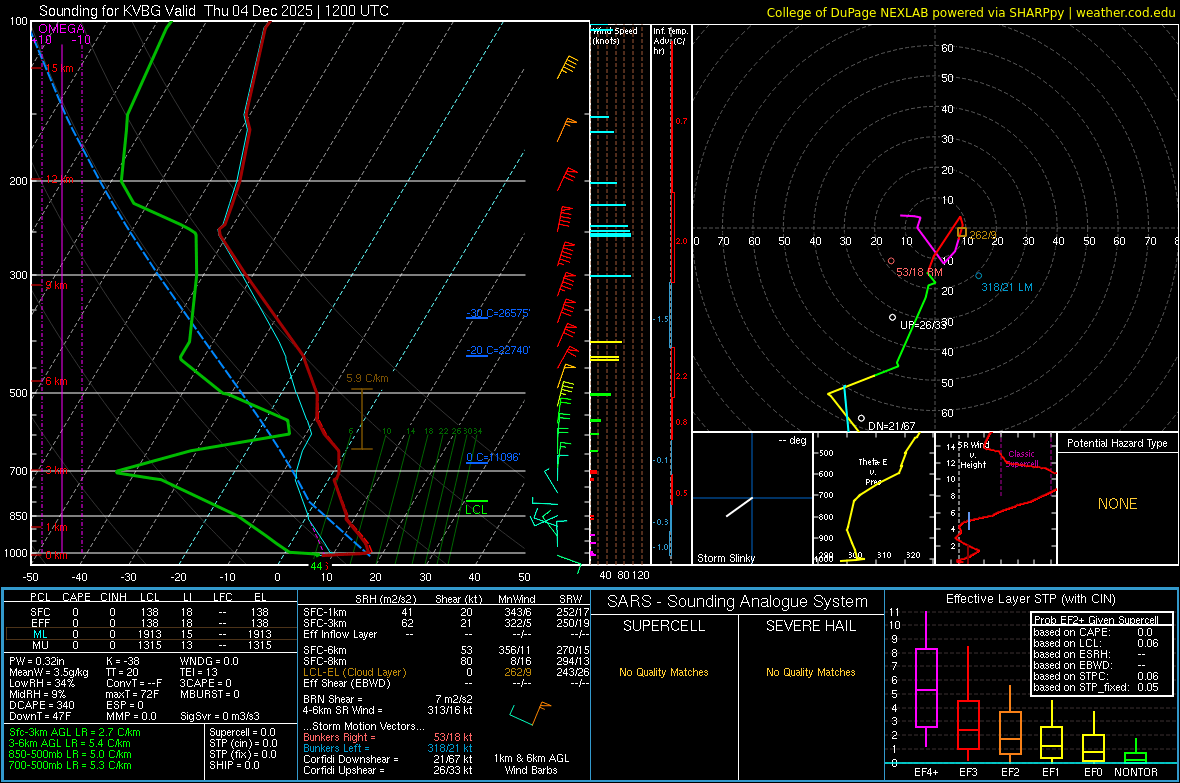The width and height of the screenshot is (1180, 783).
Task: Click the -20 C=22740' level label
Action: tap(498, 350)
